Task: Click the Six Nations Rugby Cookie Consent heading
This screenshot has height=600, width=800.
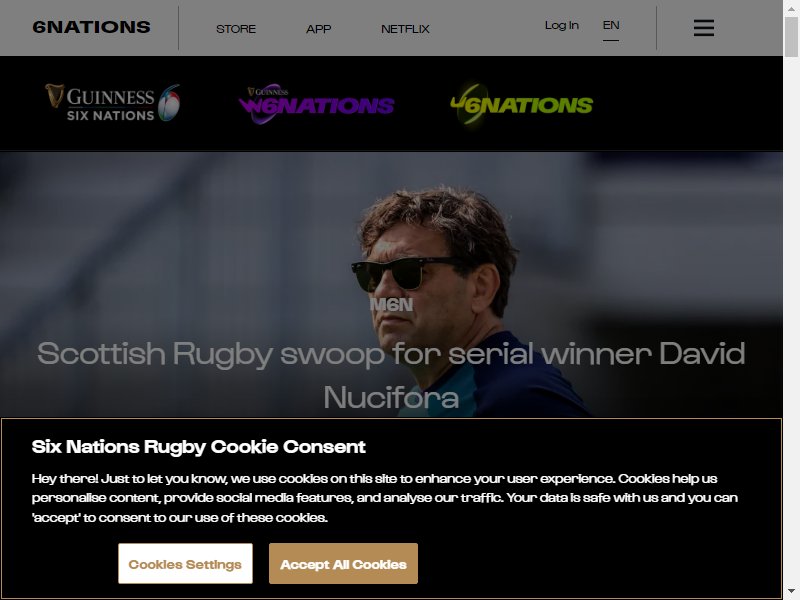Action: pyautogui.click(x=198, y=447)
